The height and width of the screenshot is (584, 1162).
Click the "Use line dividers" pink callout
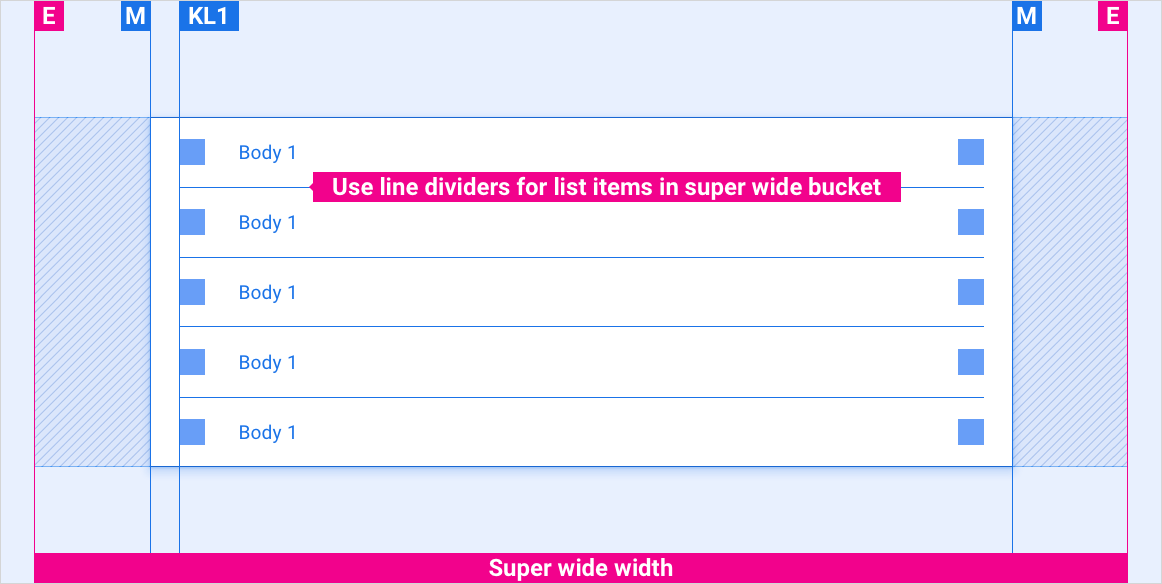point(606,187)
